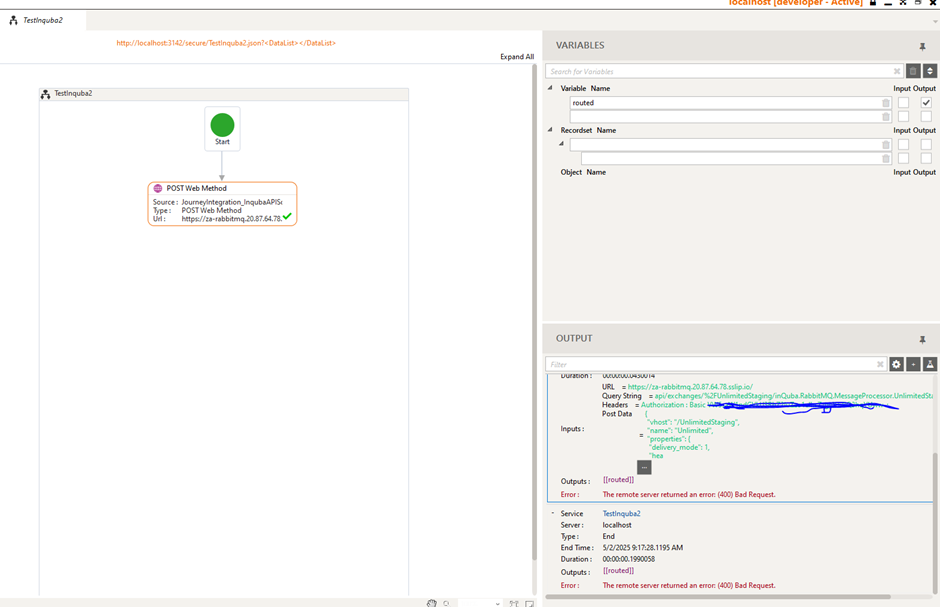Viewport: 940px width, 607px height.
Task: Open the localhost TestInquba2.json workflow link
Action: tap(226, 43)
